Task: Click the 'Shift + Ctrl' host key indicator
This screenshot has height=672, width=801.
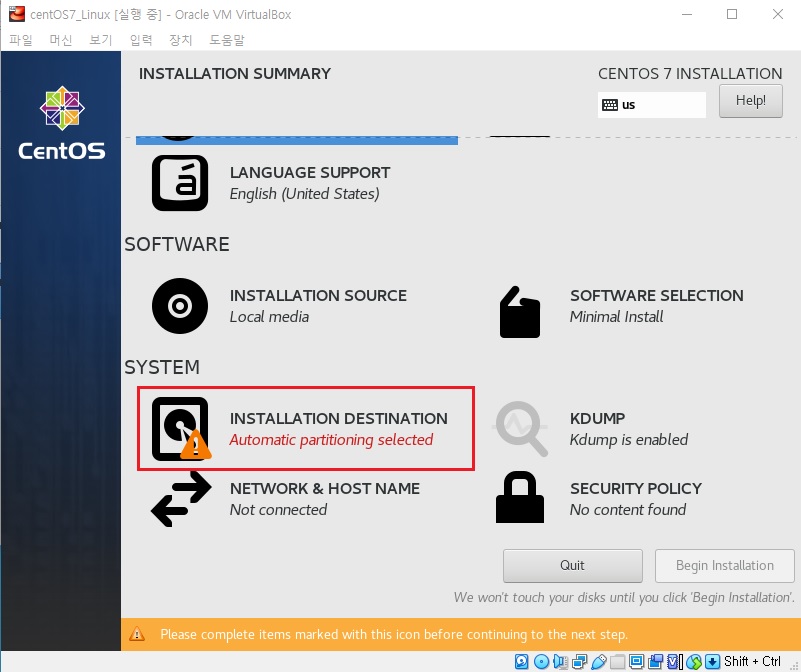Action: [x=752, y=661]
